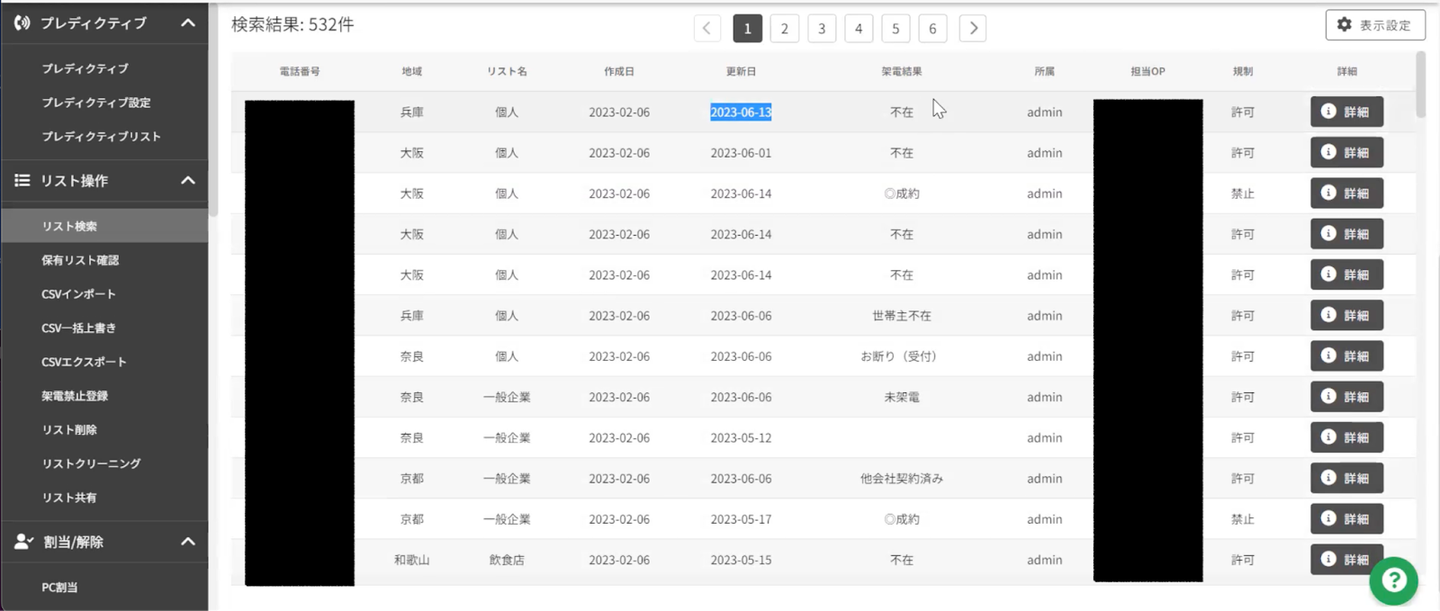The height and width of the screenshot is (611, 1440).
Task: Click the gear icon in 表示設定
Action: 1344,25
